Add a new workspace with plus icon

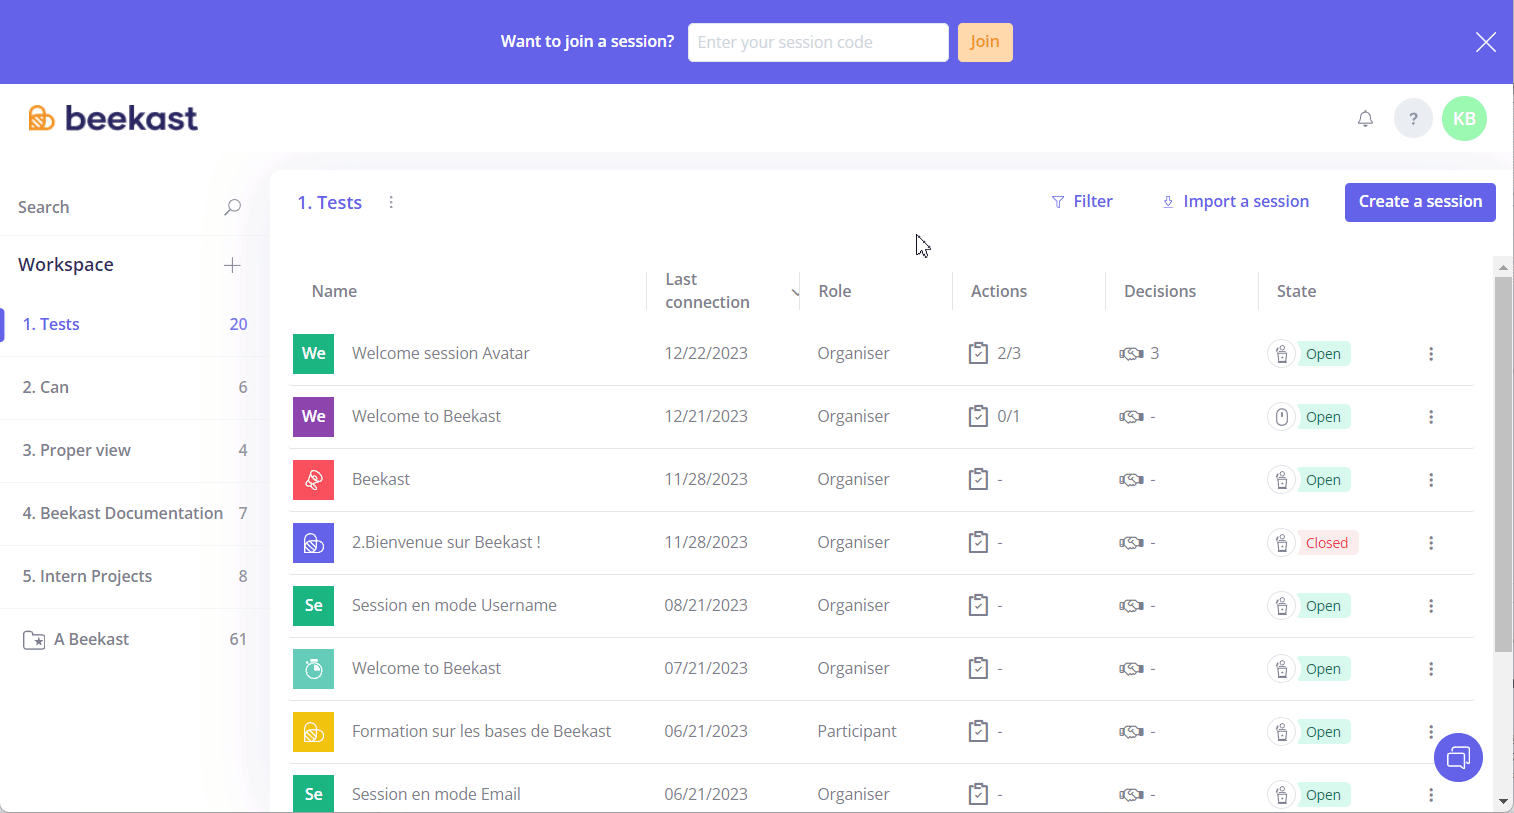pyautogui.click(x=232, y=265)
